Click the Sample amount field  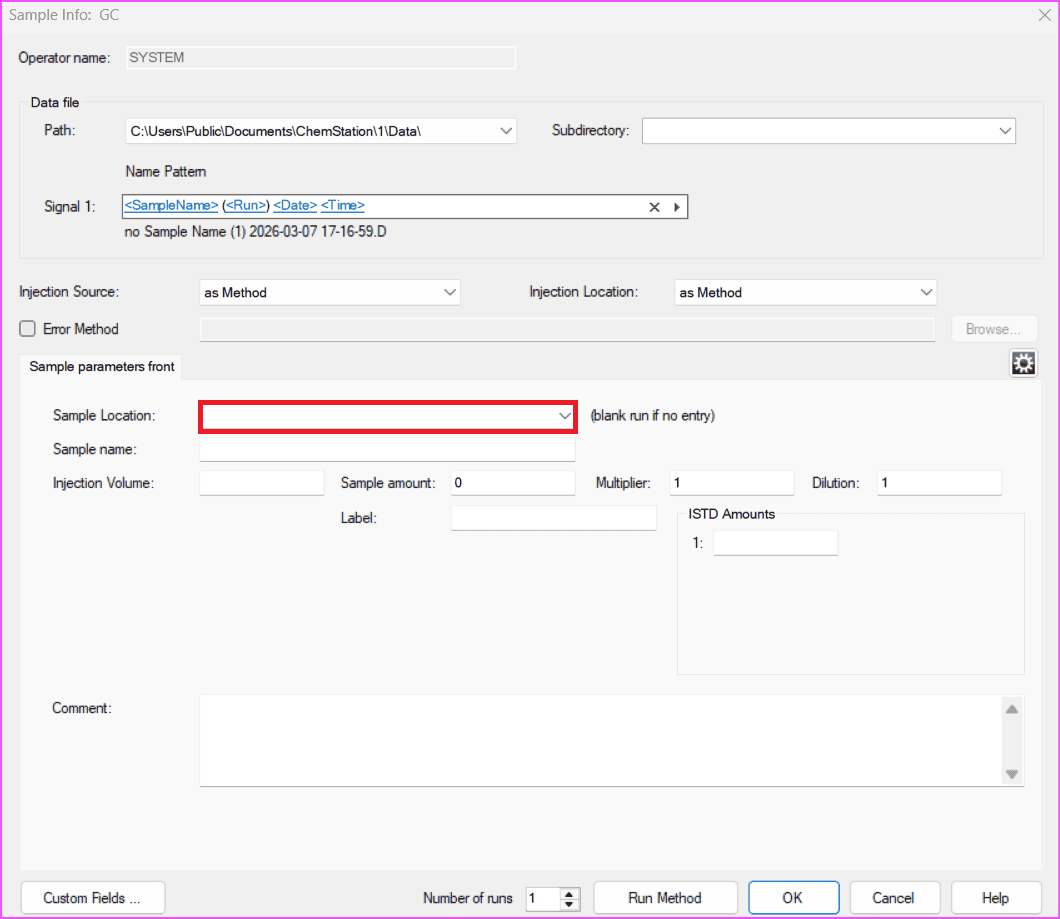click(513, 483)
